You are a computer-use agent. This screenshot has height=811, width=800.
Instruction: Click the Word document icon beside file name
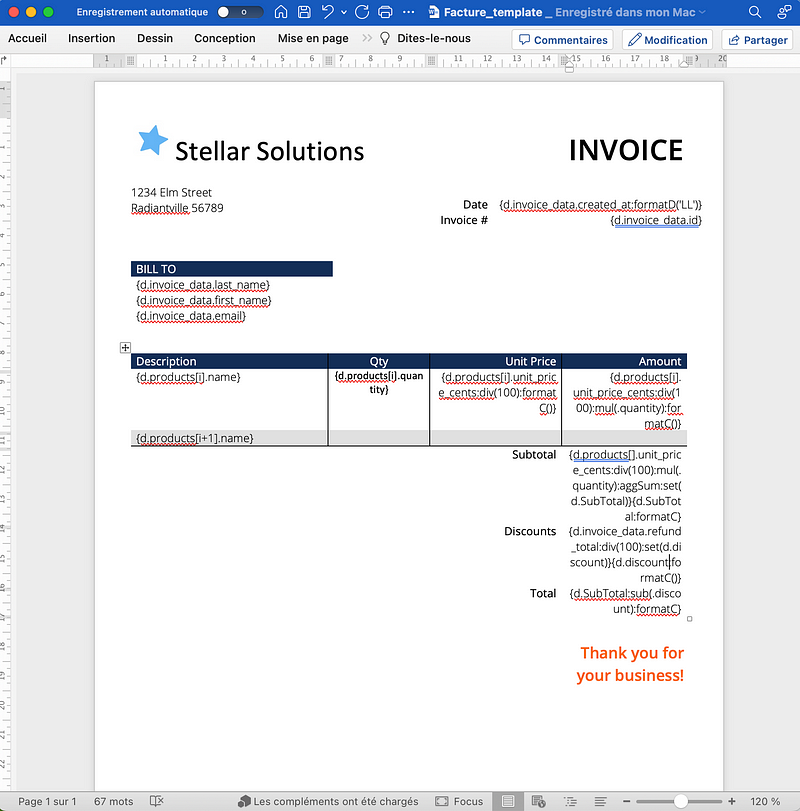point(434,12)
